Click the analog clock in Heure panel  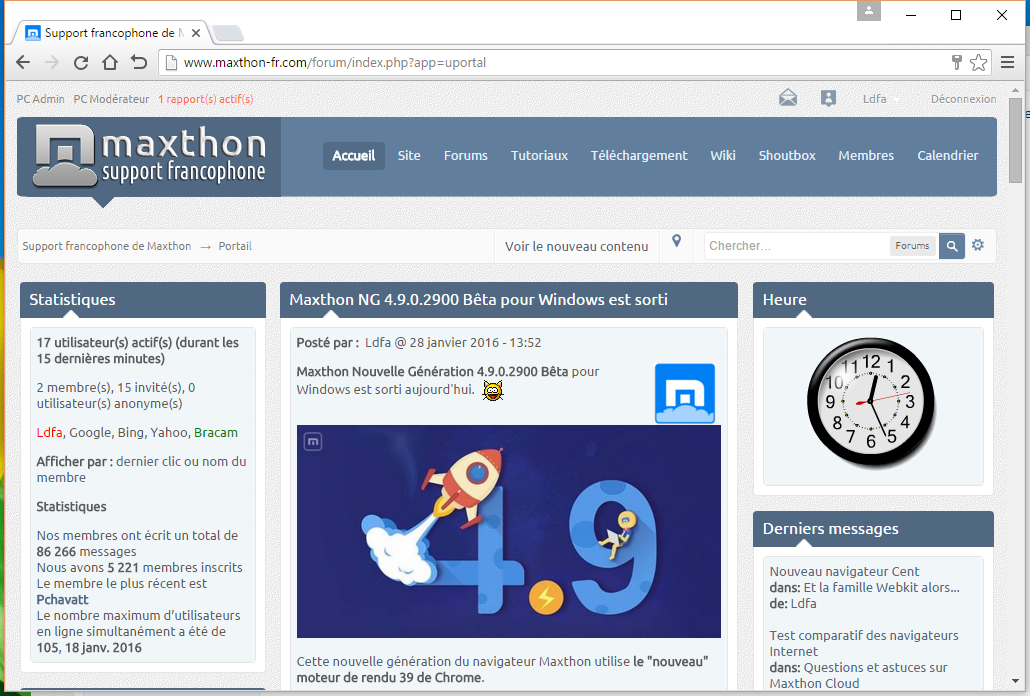tap(871, 402)
